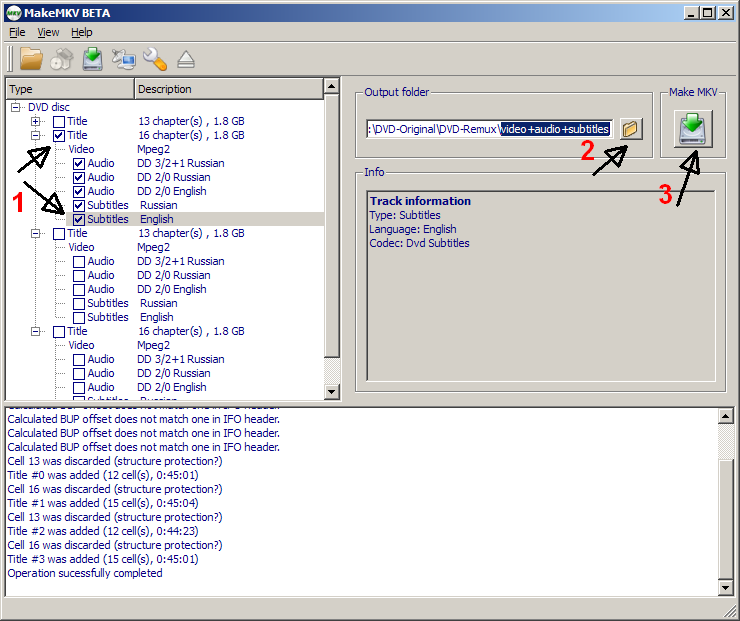Uncheck checked Audio DD 2/0 Russian
The image size is (740, 621).
(79, 178)
